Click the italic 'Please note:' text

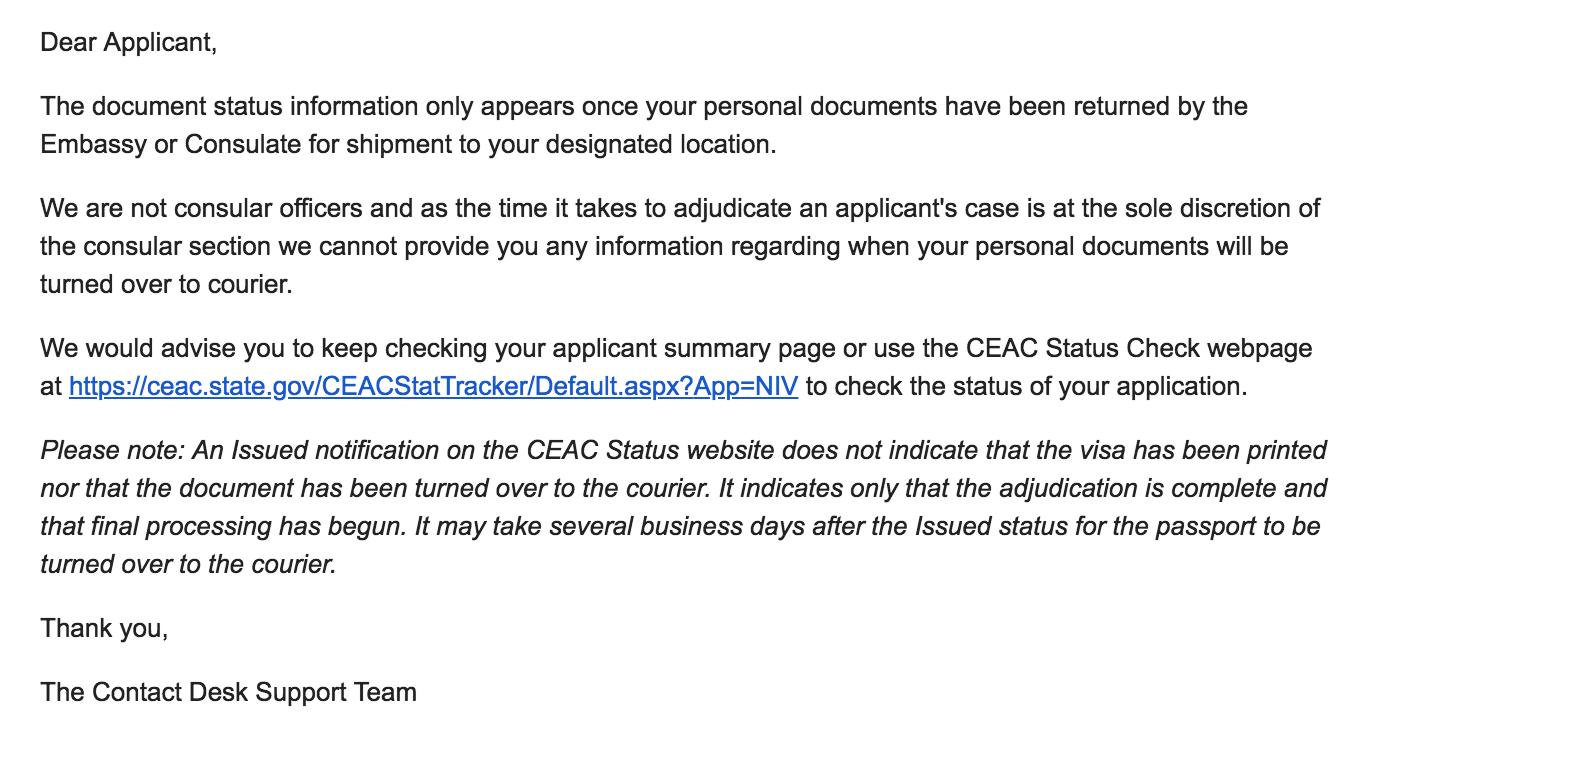[112, 450]
